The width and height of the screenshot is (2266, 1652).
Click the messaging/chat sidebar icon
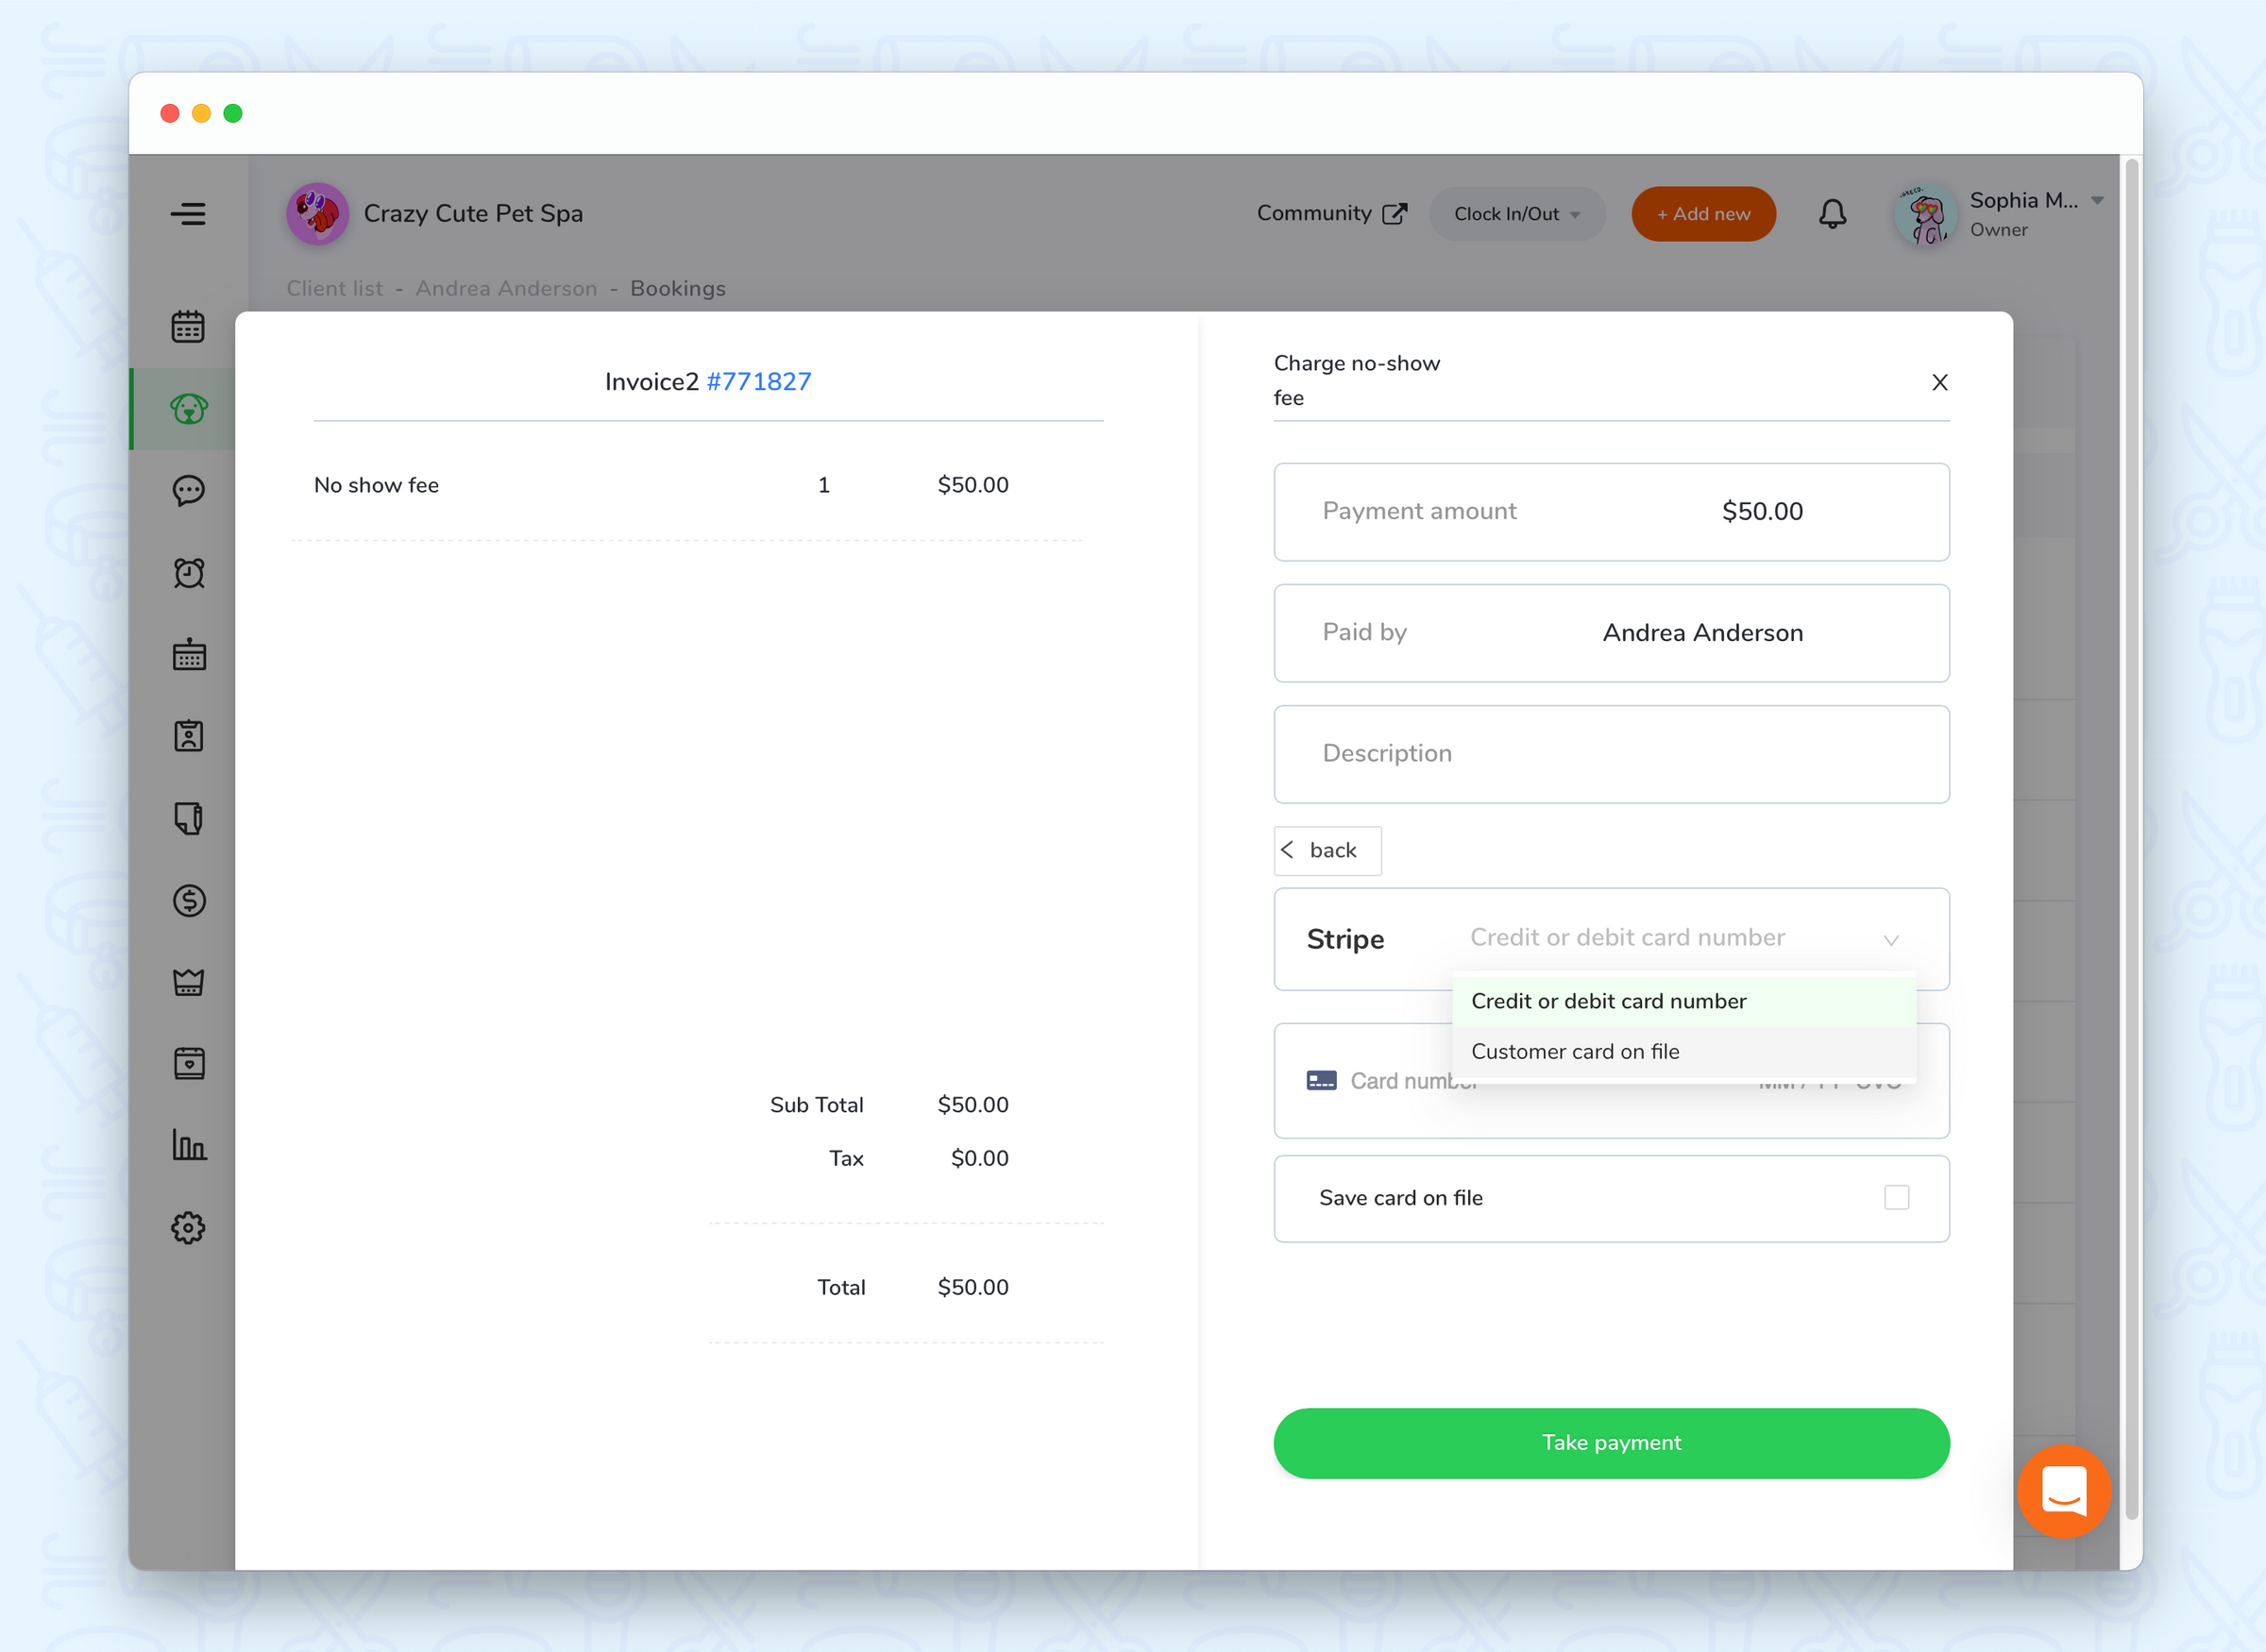pyautogui.click(x=188, y=489)
